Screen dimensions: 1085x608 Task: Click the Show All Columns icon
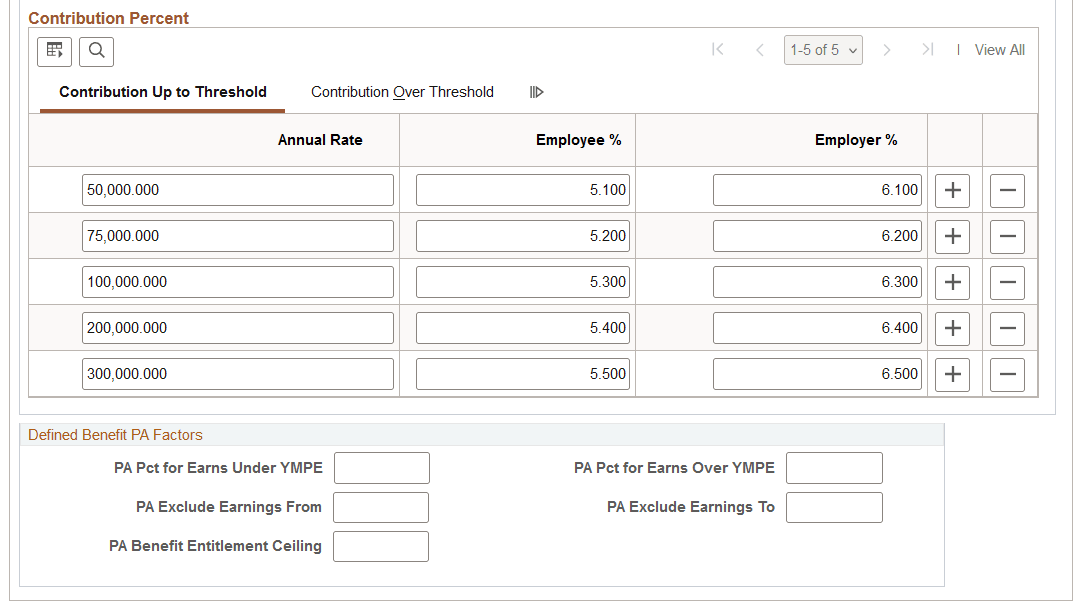coord(536,91)
